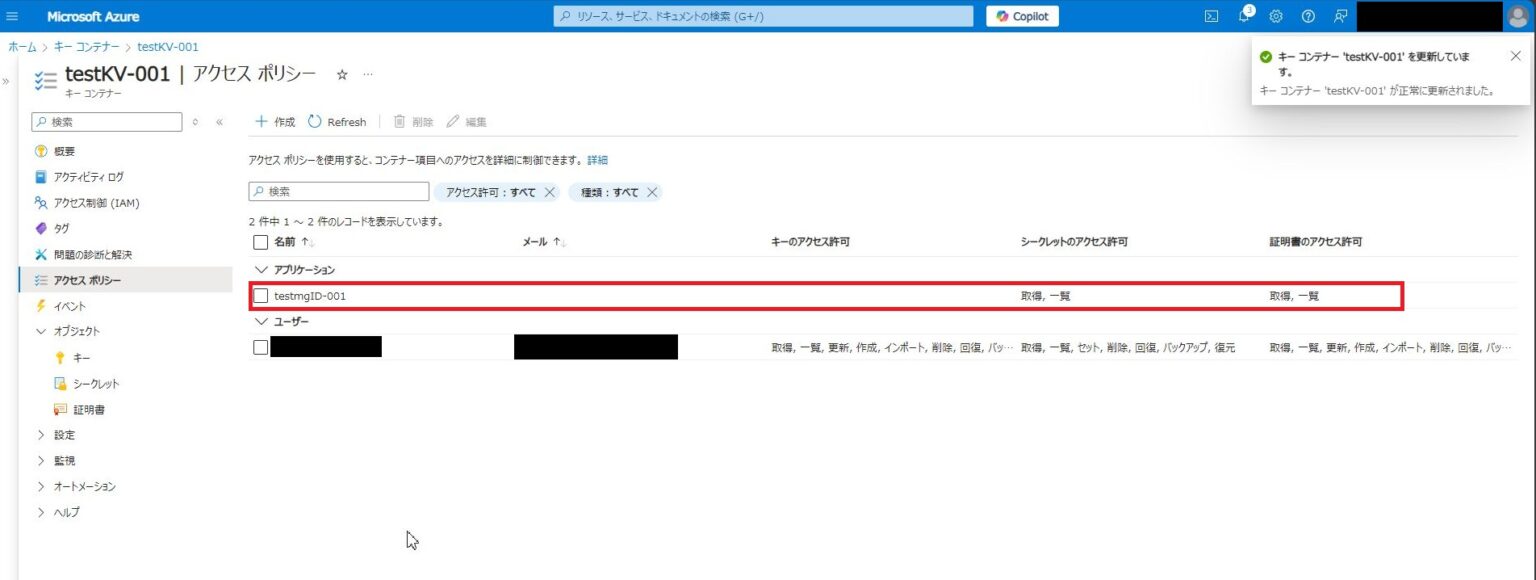Collapse the アプリケーション group
This screenshot has width=1536, height=580.
point(261,269)
